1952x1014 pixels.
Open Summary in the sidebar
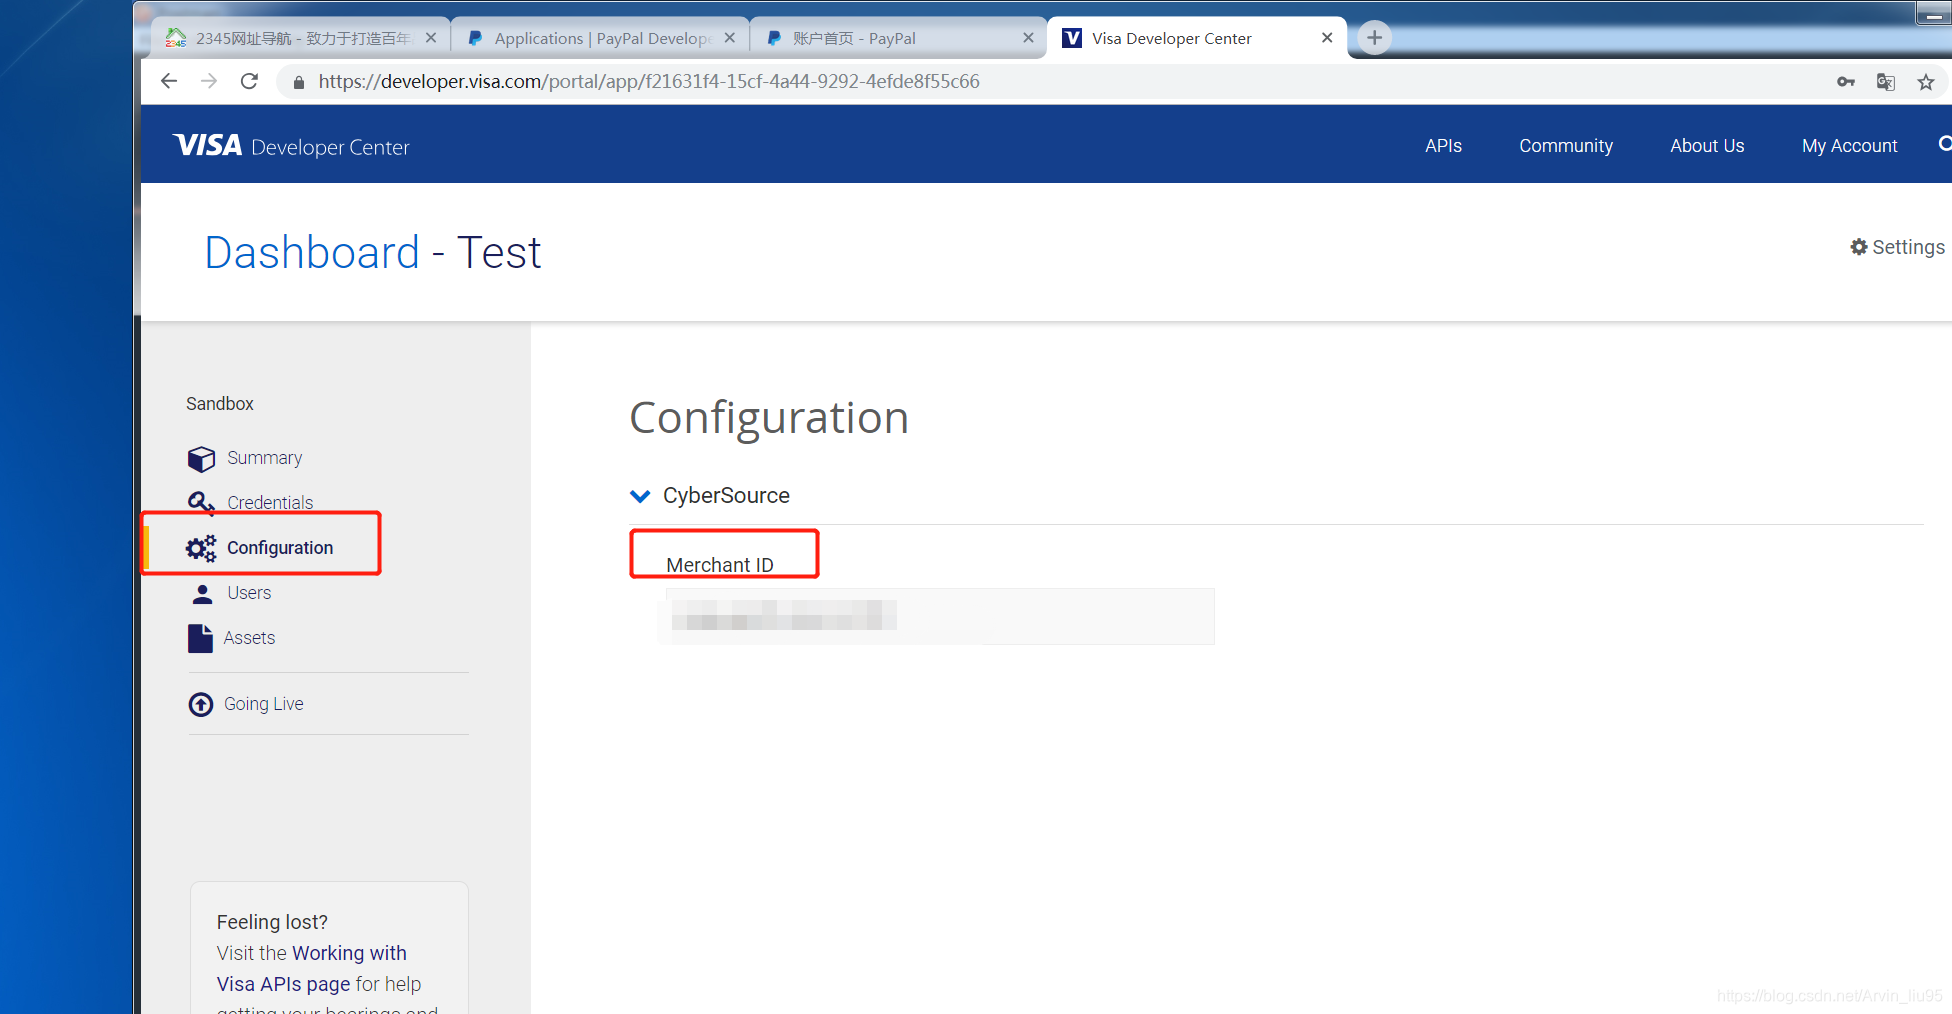(x=264, y=458)
